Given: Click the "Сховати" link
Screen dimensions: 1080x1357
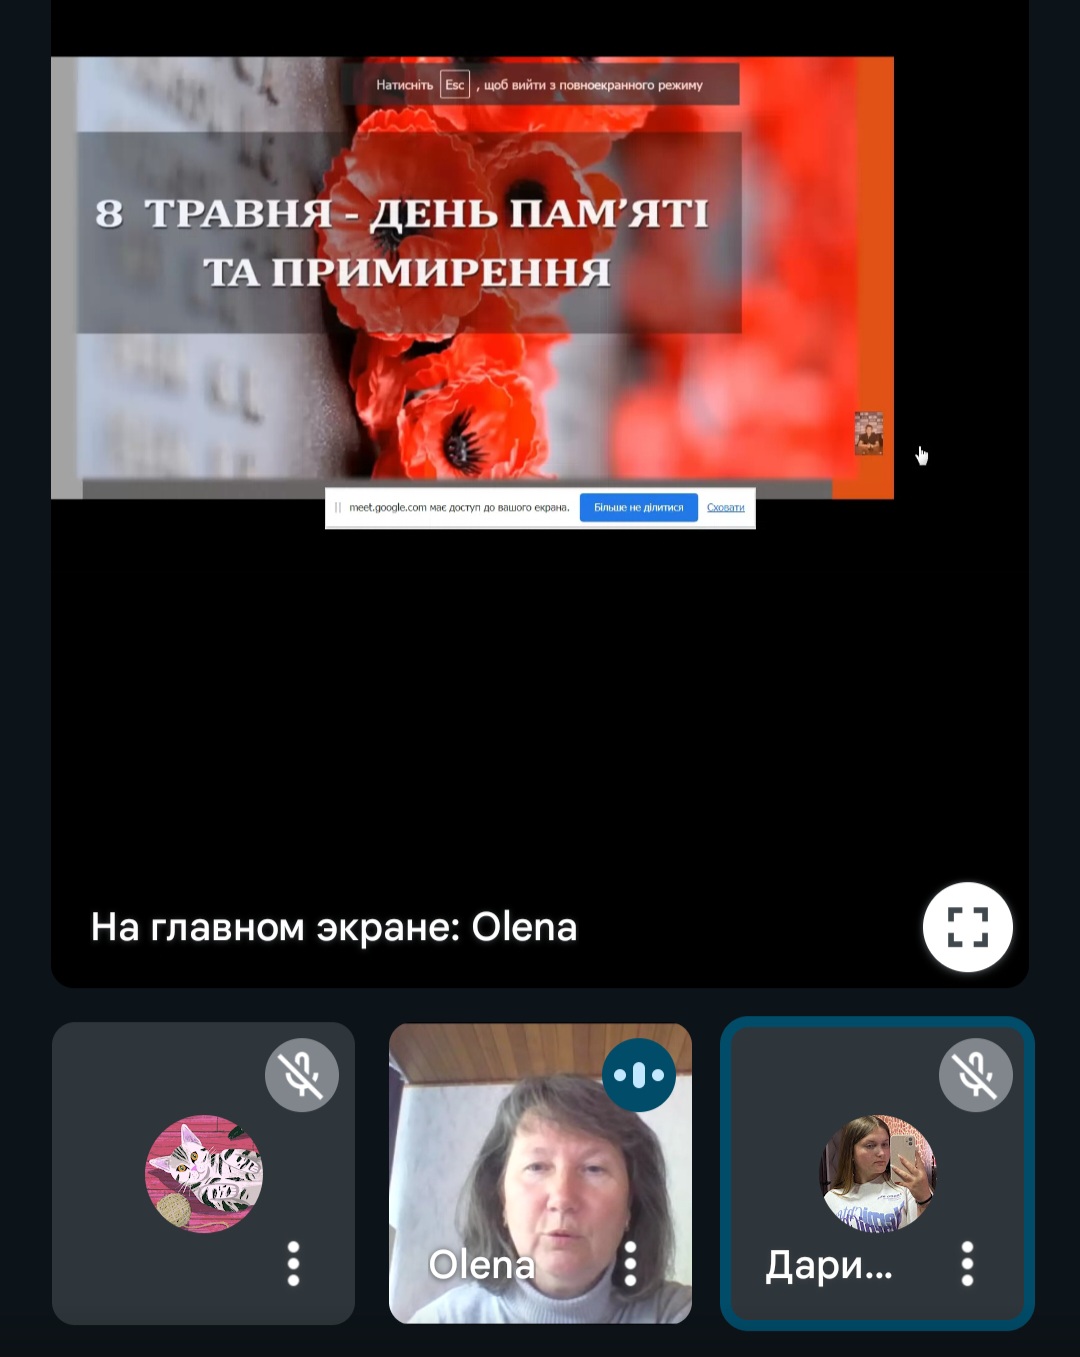Looking at the screenshot, I should point(725,508).
